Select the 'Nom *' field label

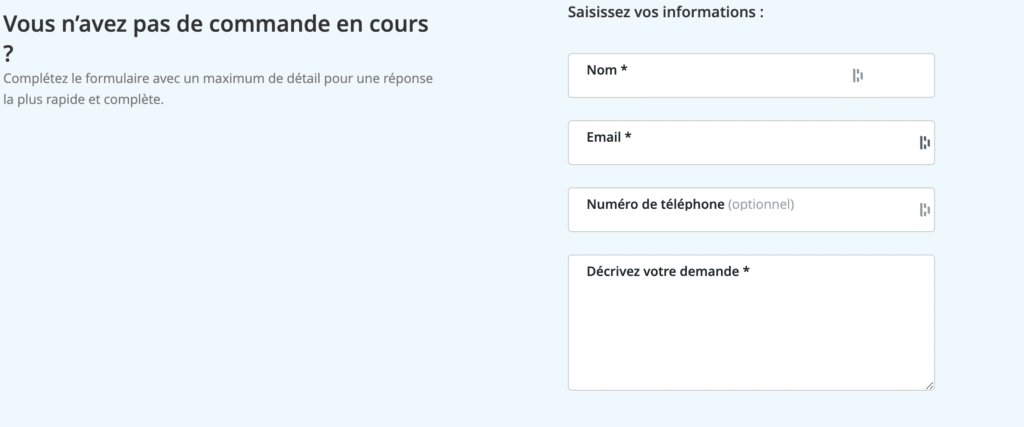tap(607, 70)
